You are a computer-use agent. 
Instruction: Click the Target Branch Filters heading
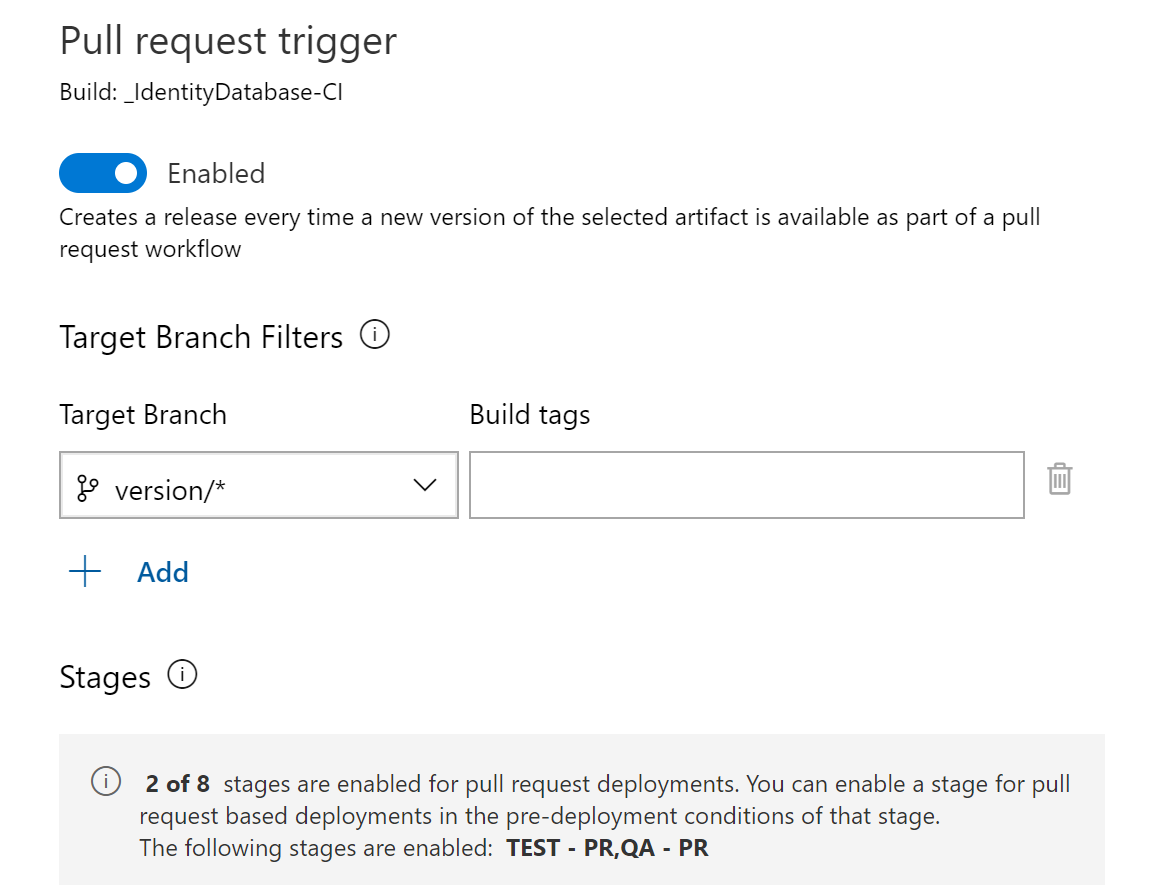click(x=201, y=337)
